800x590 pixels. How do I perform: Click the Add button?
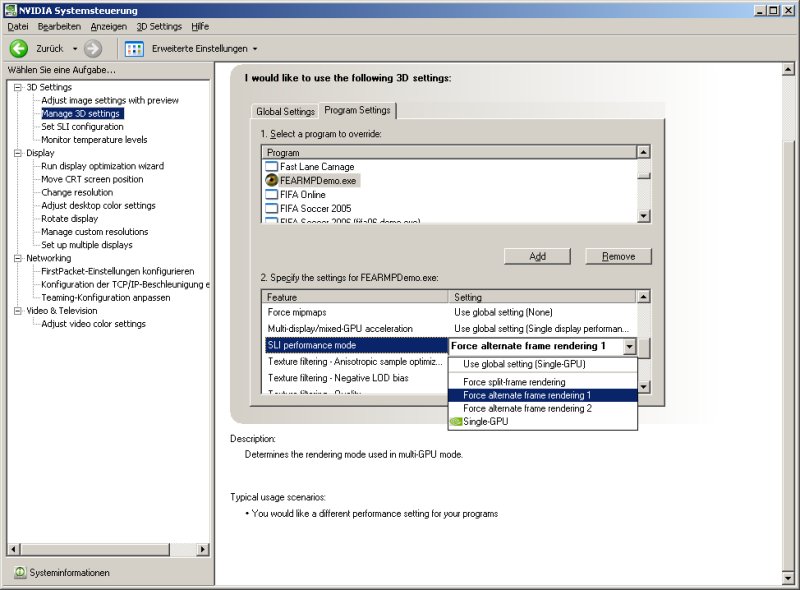(537, 256)
